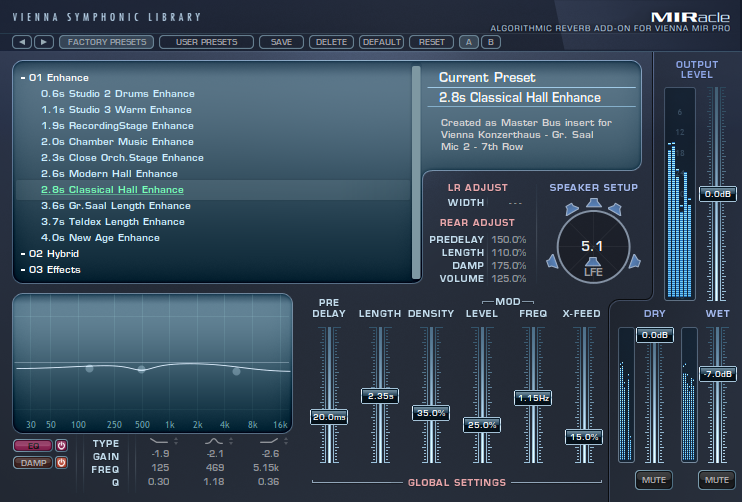Mute the WET signal
This screenshot has width=742, height=502.
click(716, 480)
